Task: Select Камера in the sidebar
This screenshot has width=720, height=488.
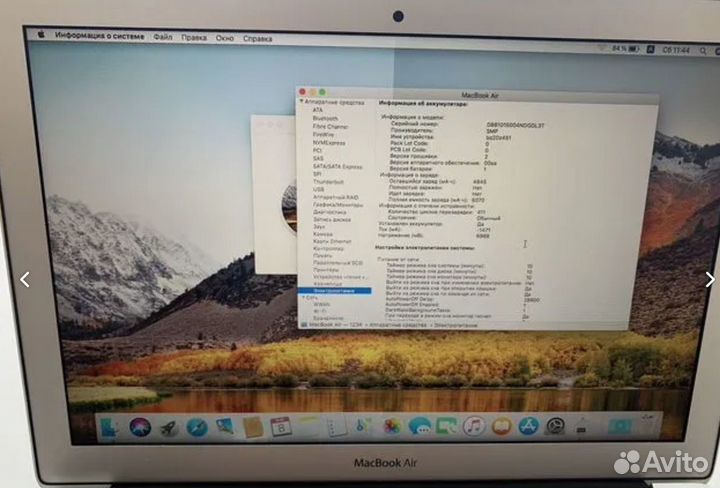Action: (x=322, y=234)
